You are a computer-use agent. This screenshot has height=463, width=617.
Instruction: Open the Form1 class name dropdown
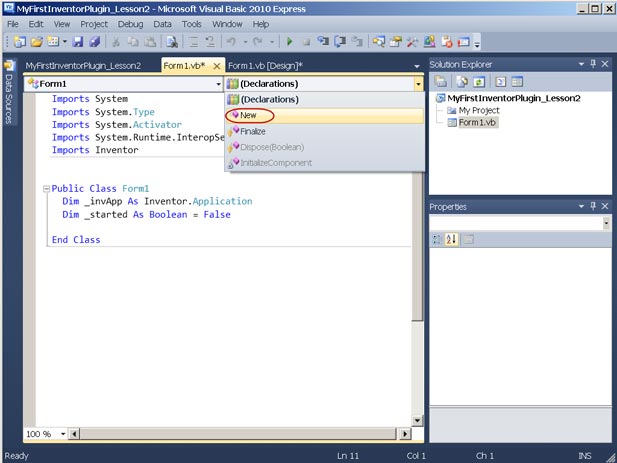point(219,84)
